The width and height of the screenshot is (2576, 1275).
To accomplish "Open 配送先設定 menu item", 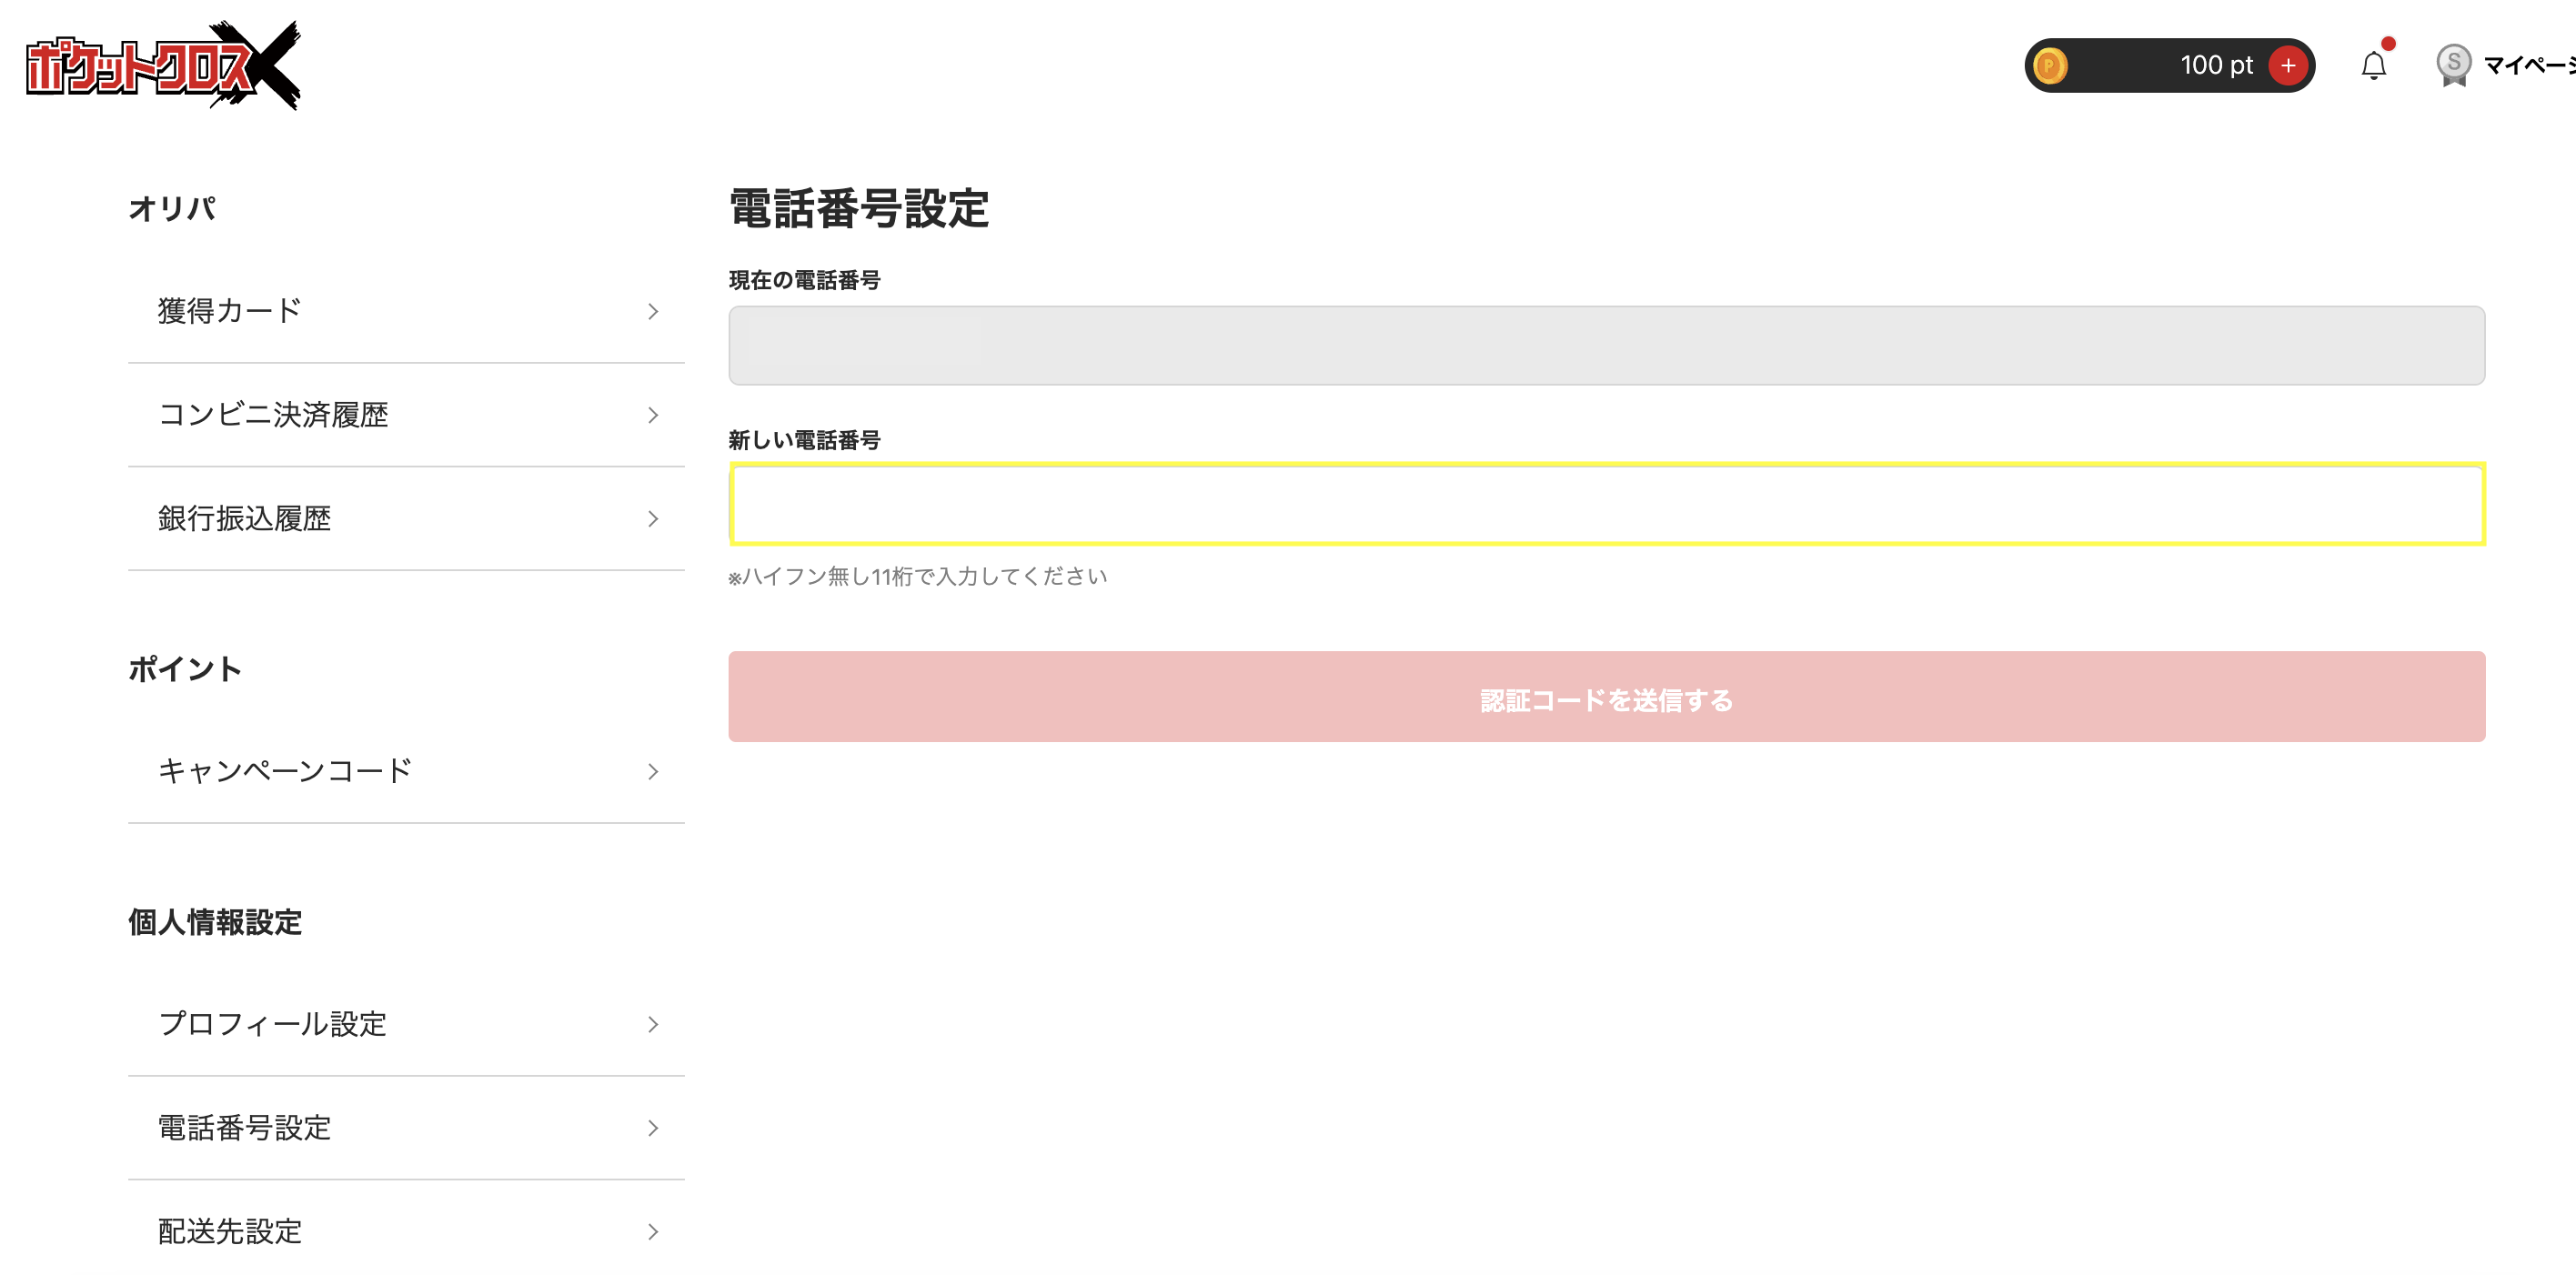I will (406, 1231).
